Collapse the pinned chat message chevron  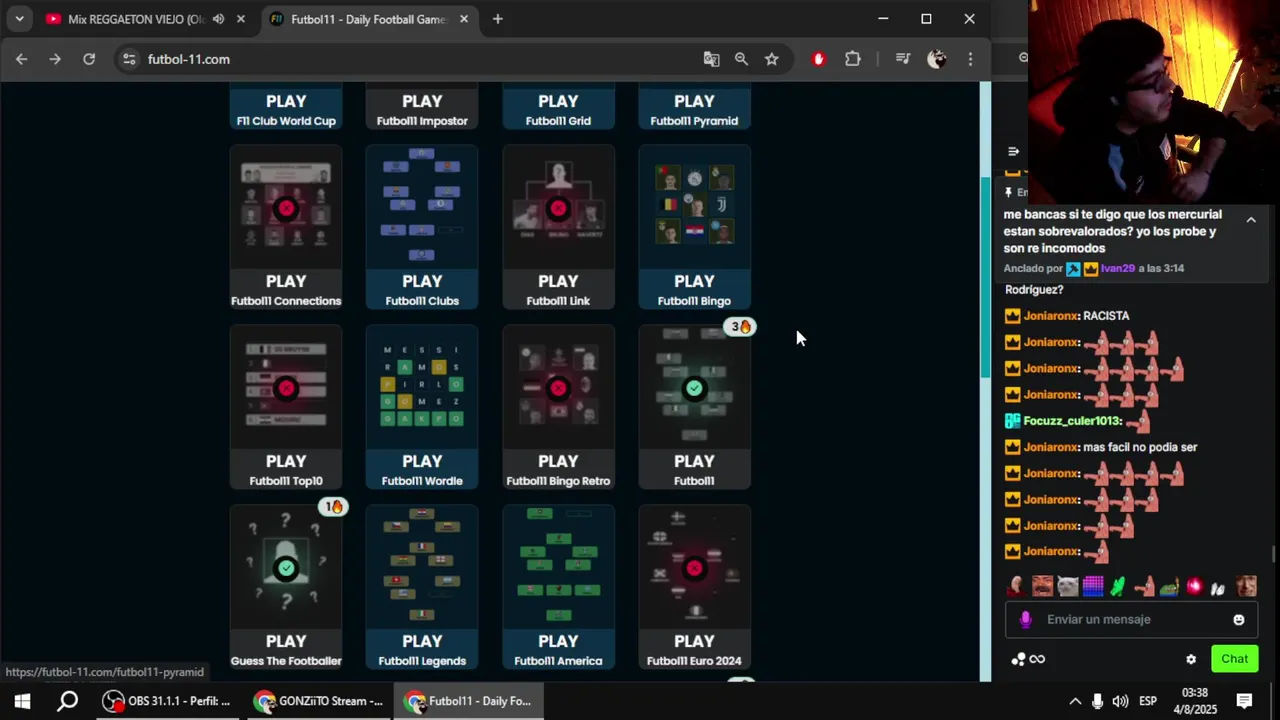pyautogui.click(x=1251, y=219)
